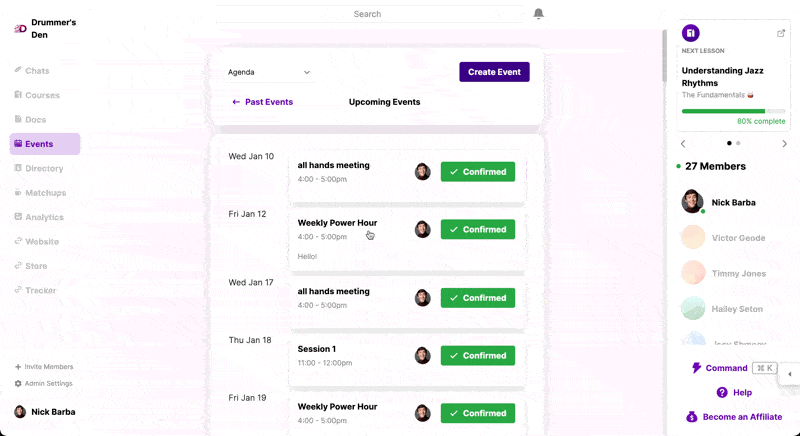Open the Agenda view dropdown

[269, 72]
